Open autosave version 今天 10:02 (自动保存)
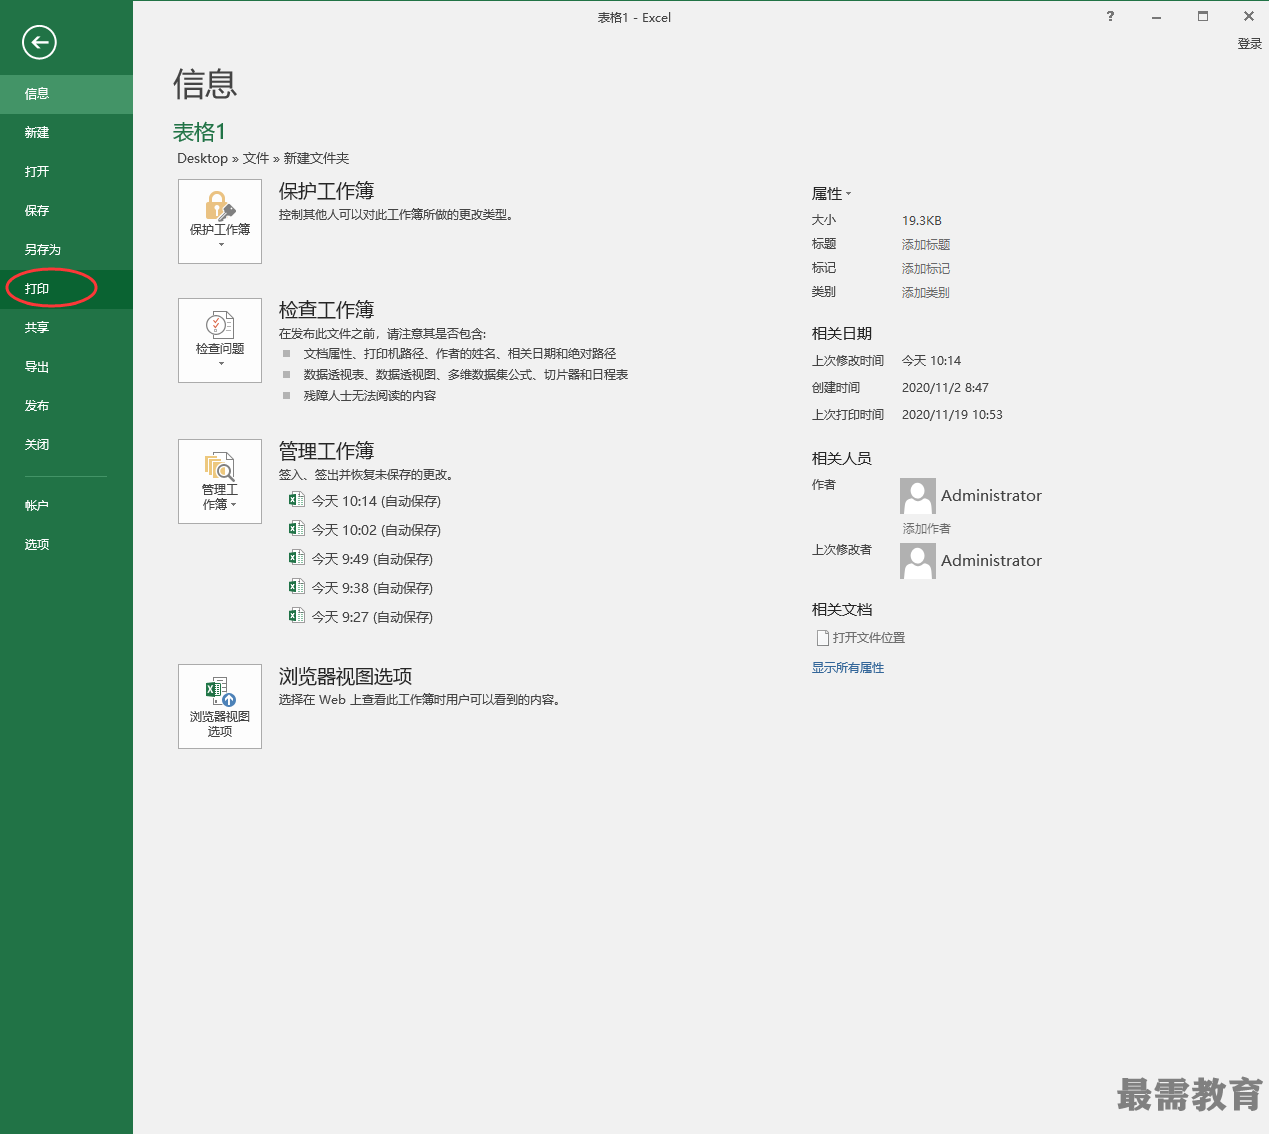The width and height of the screenshot is (1269, 1134). (376, 530)
